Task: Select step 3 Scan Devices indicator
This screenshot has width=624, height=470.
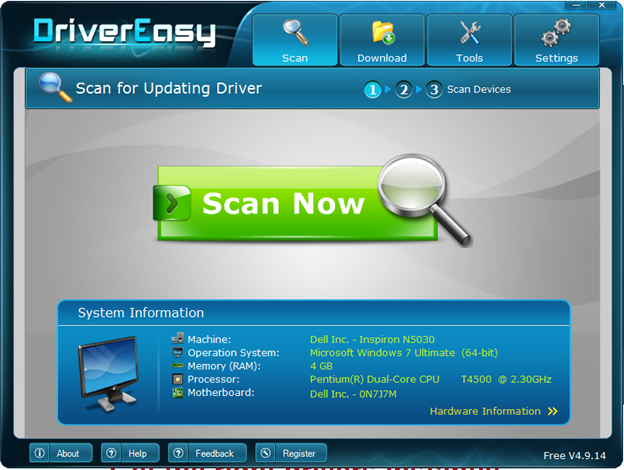Action: (x=434, y=90)
